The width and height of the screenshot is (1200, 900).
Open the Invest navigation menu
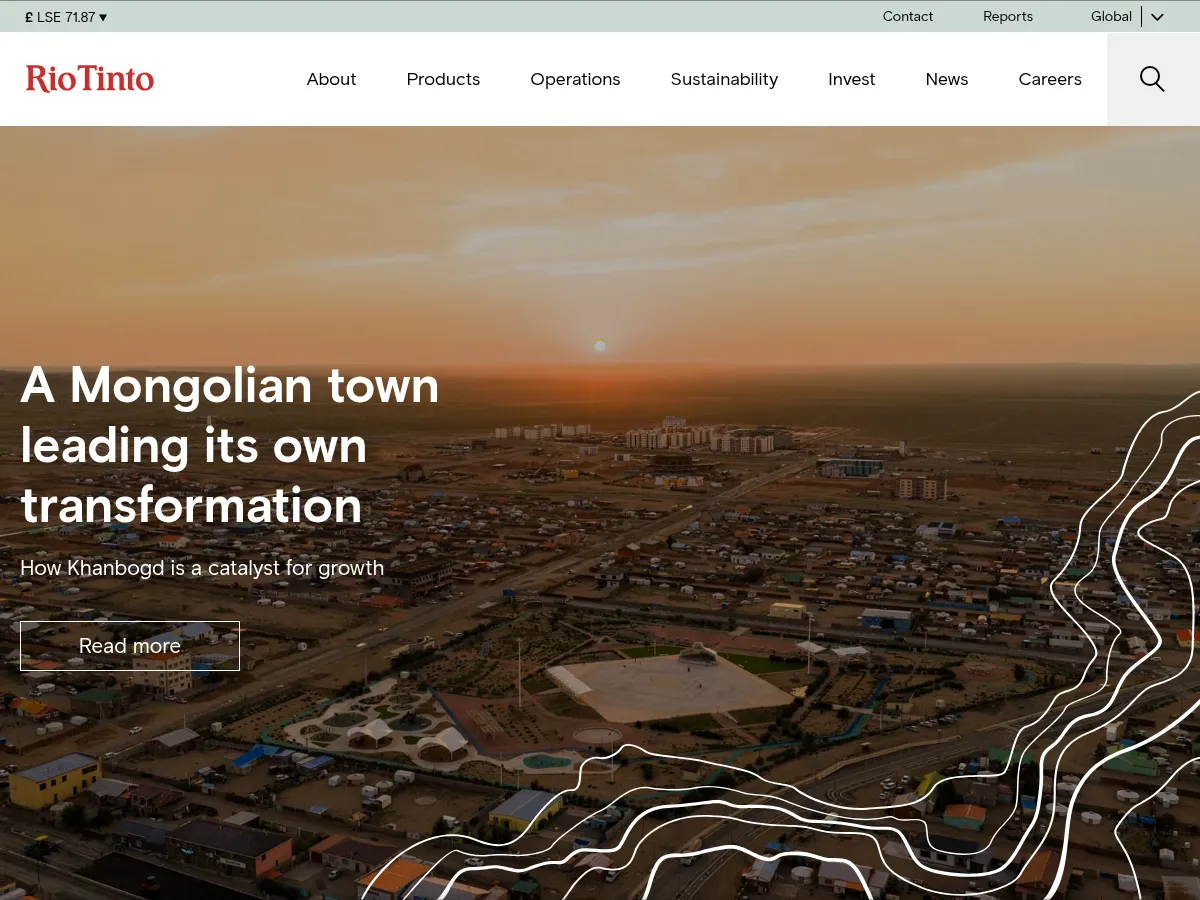[851, 79]
